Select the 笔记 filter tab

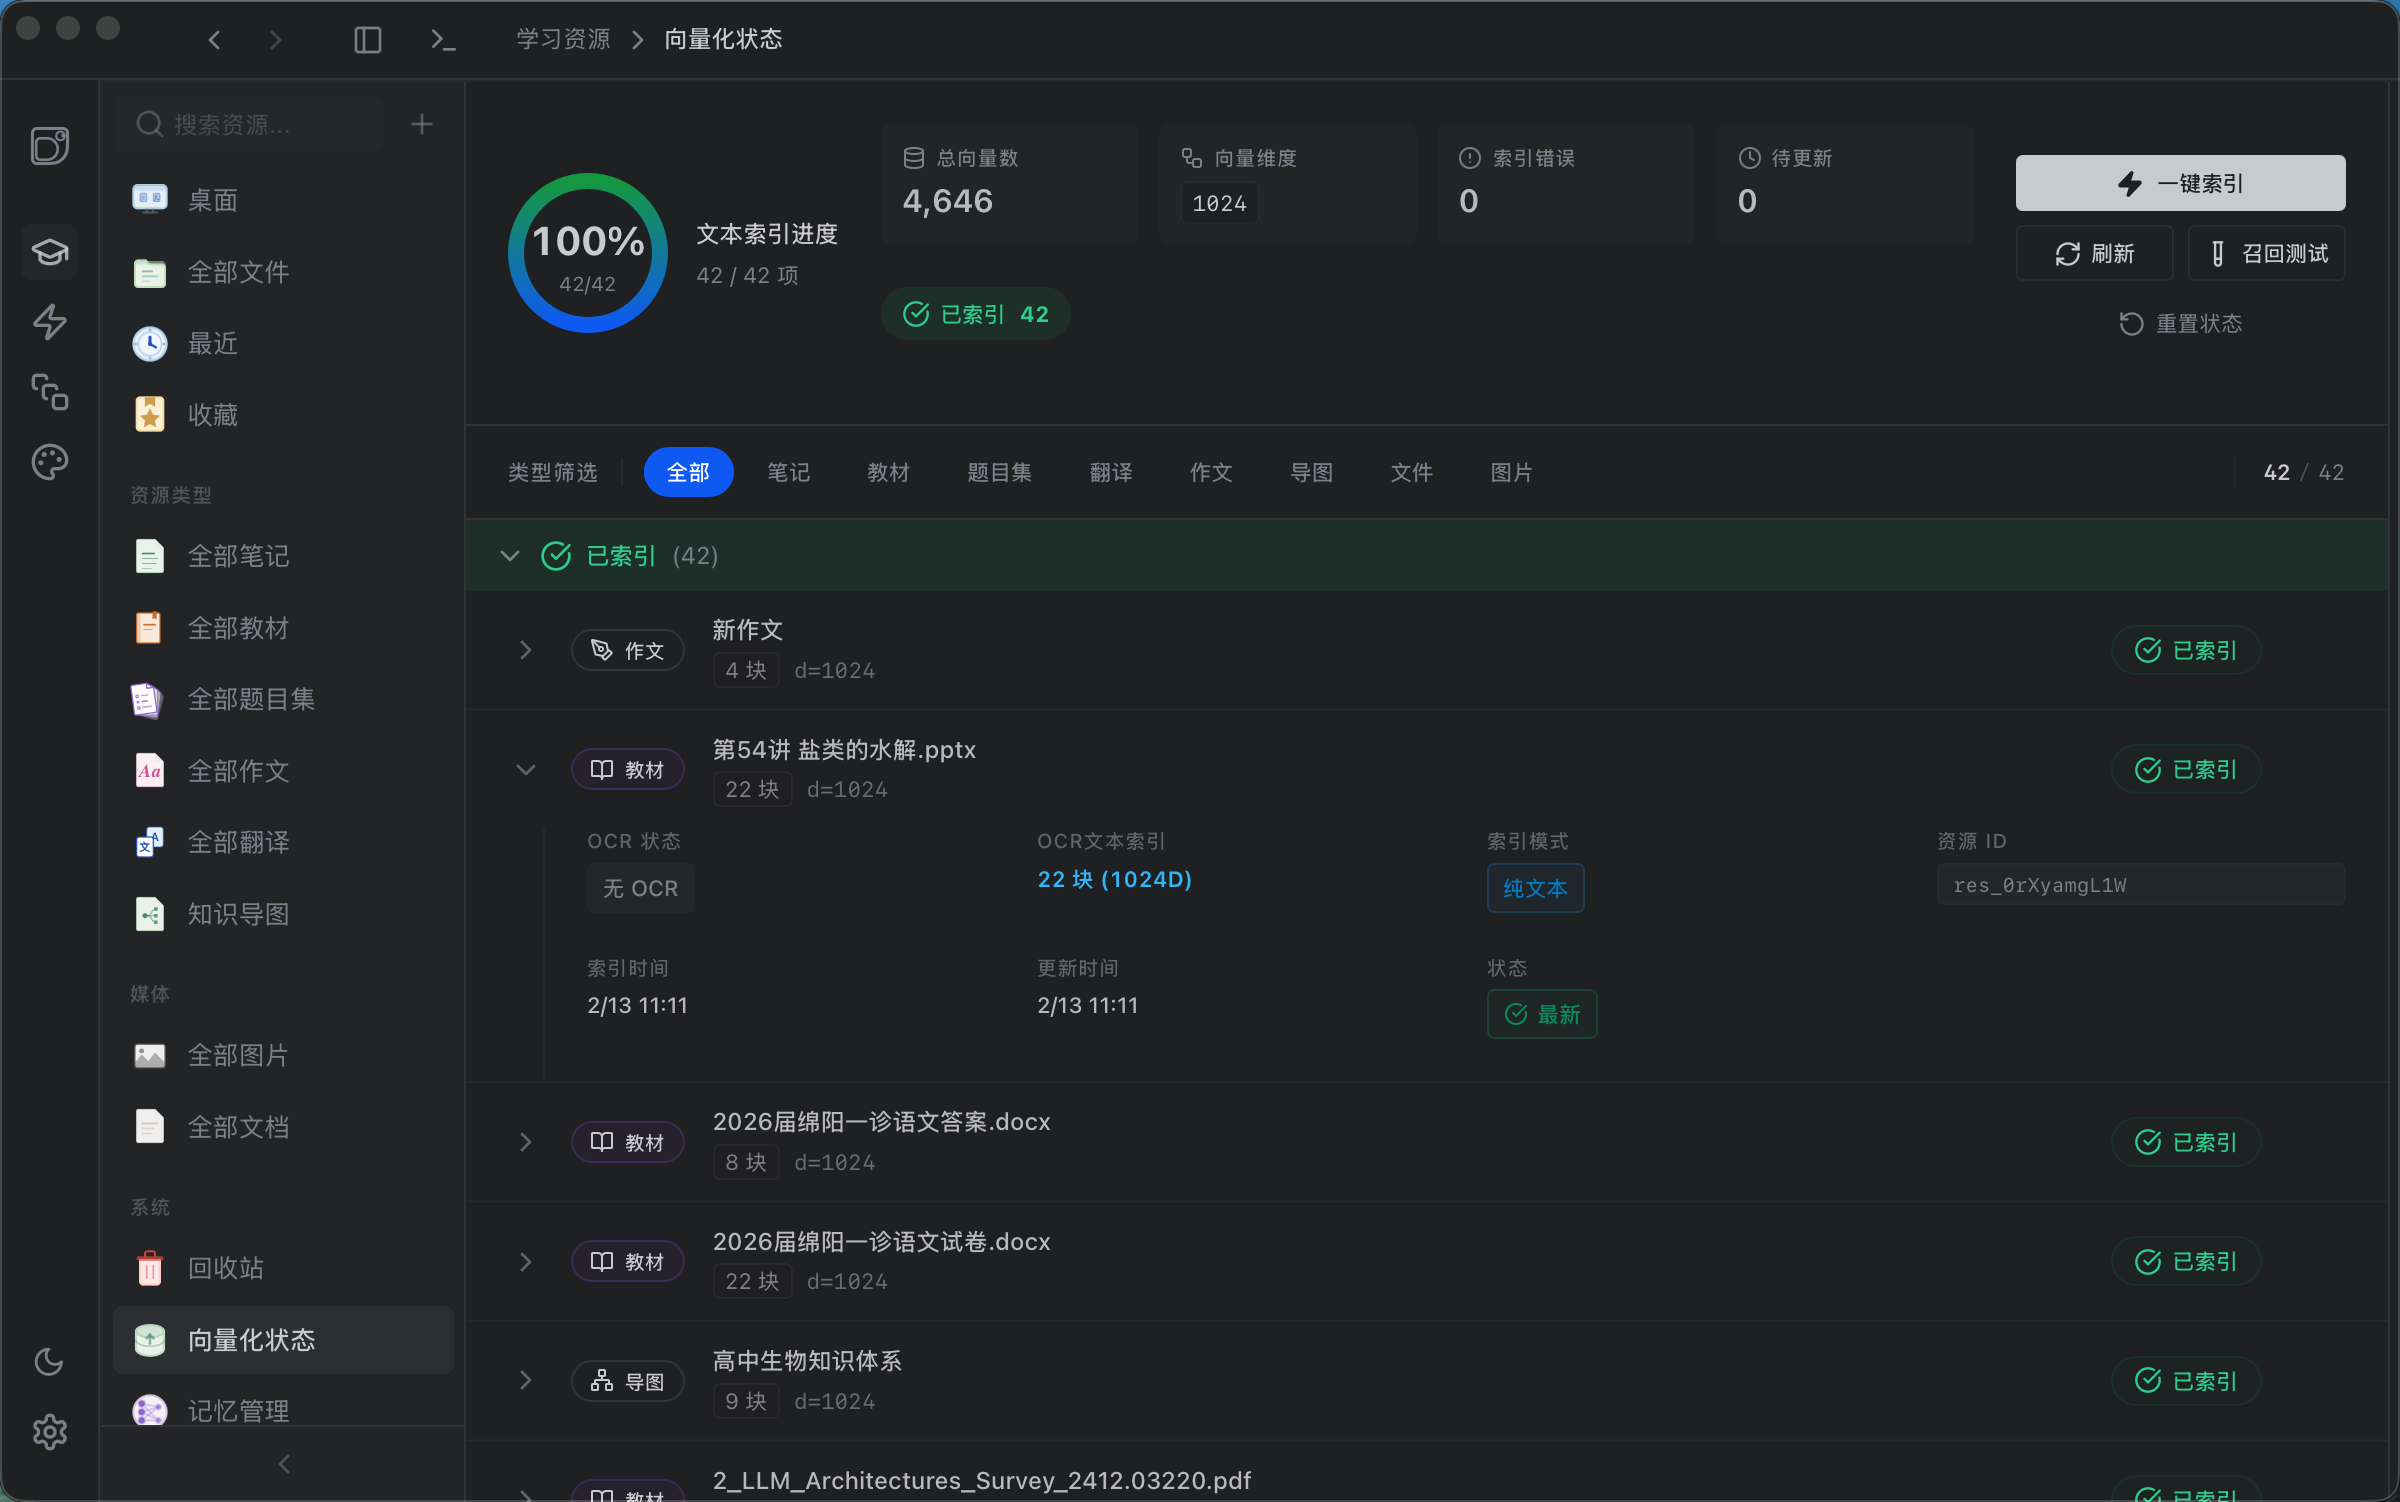[789, 472]
